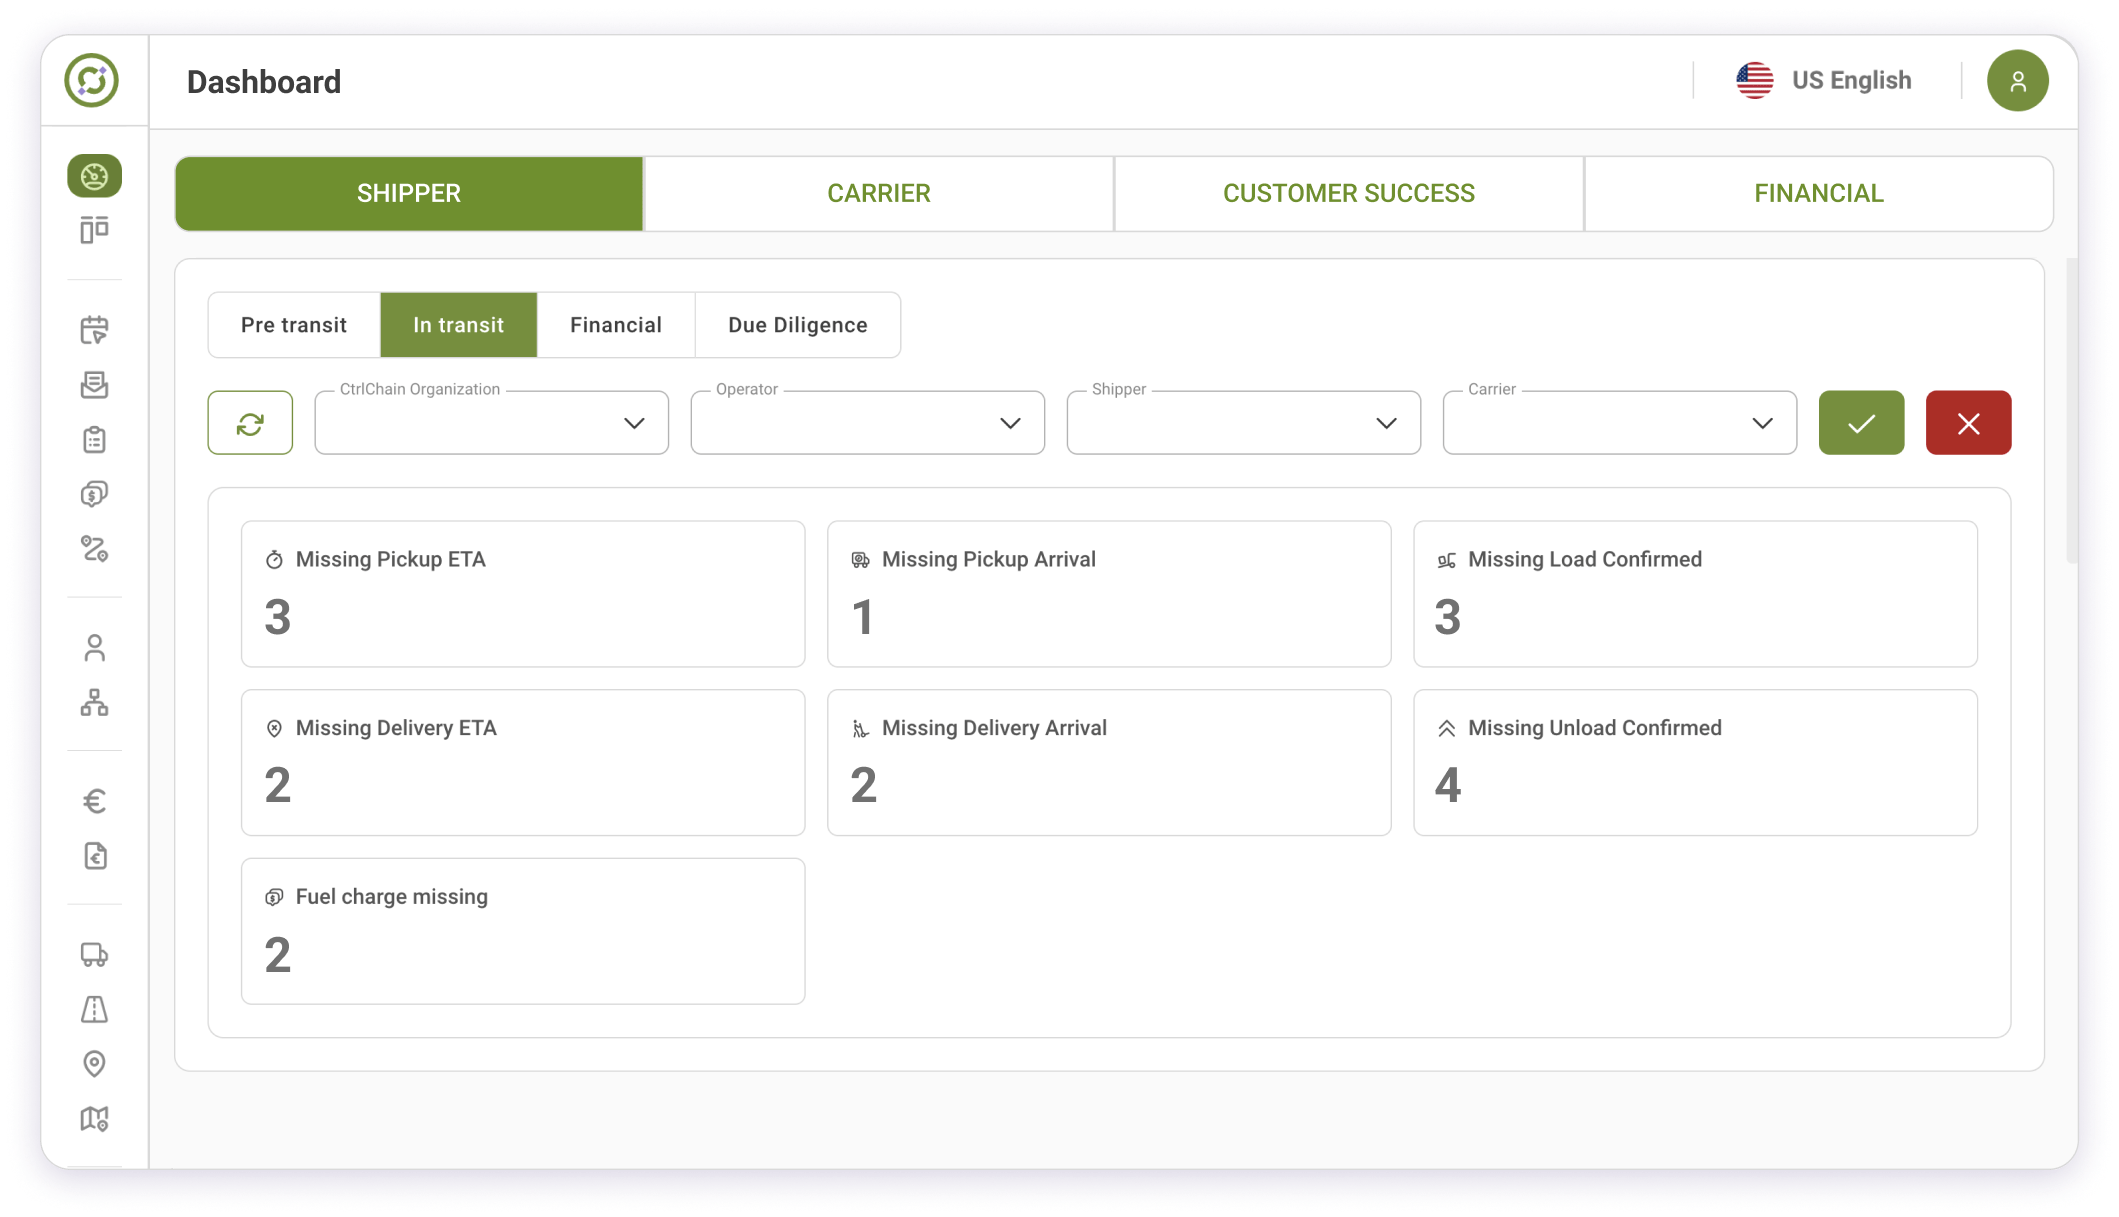Select the Due Diligence sub-tab
The image size is (2119, 1217).
click(797, 325)
